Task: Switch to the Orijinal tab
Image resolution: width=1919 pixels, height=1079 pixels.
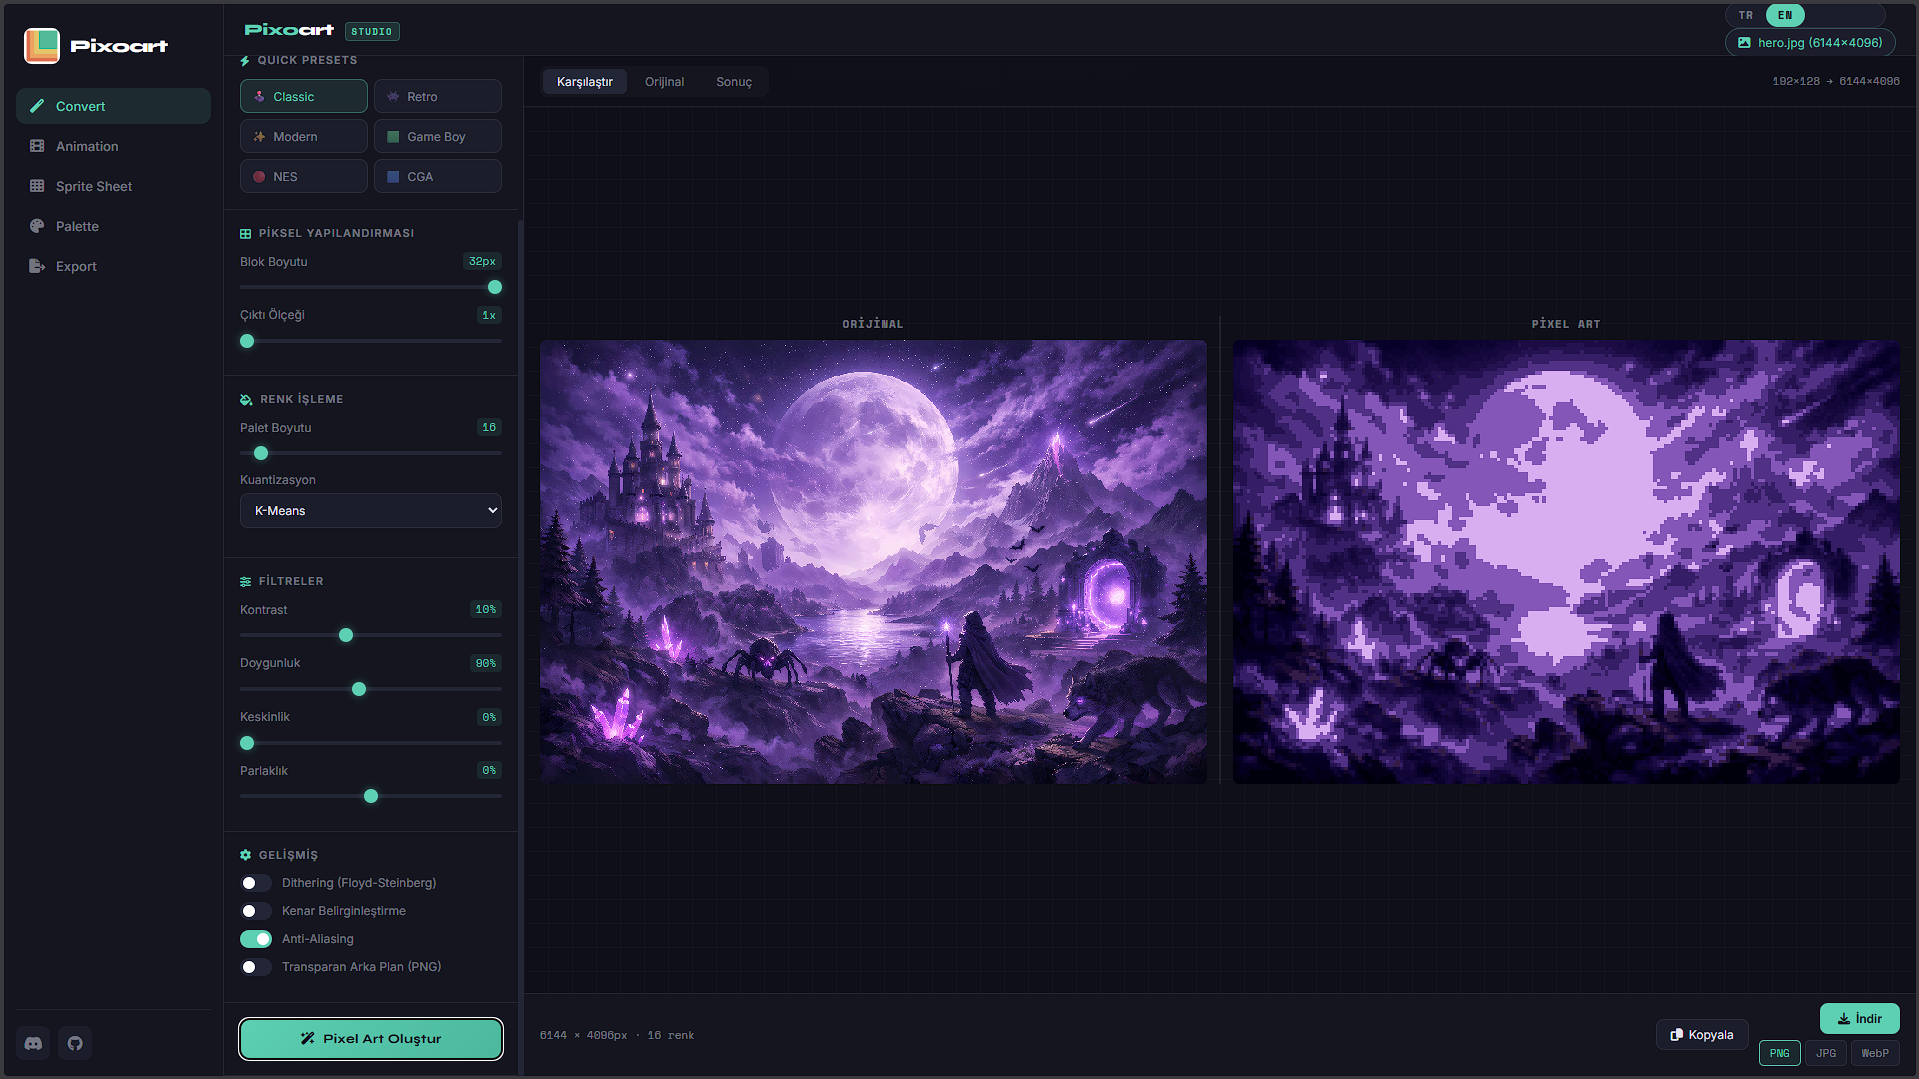Action: 664,82
